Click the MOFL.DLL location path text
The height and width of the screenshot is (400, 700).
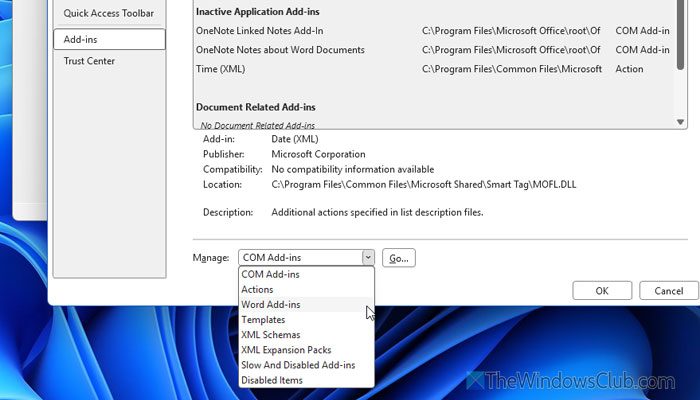point(424,184)
